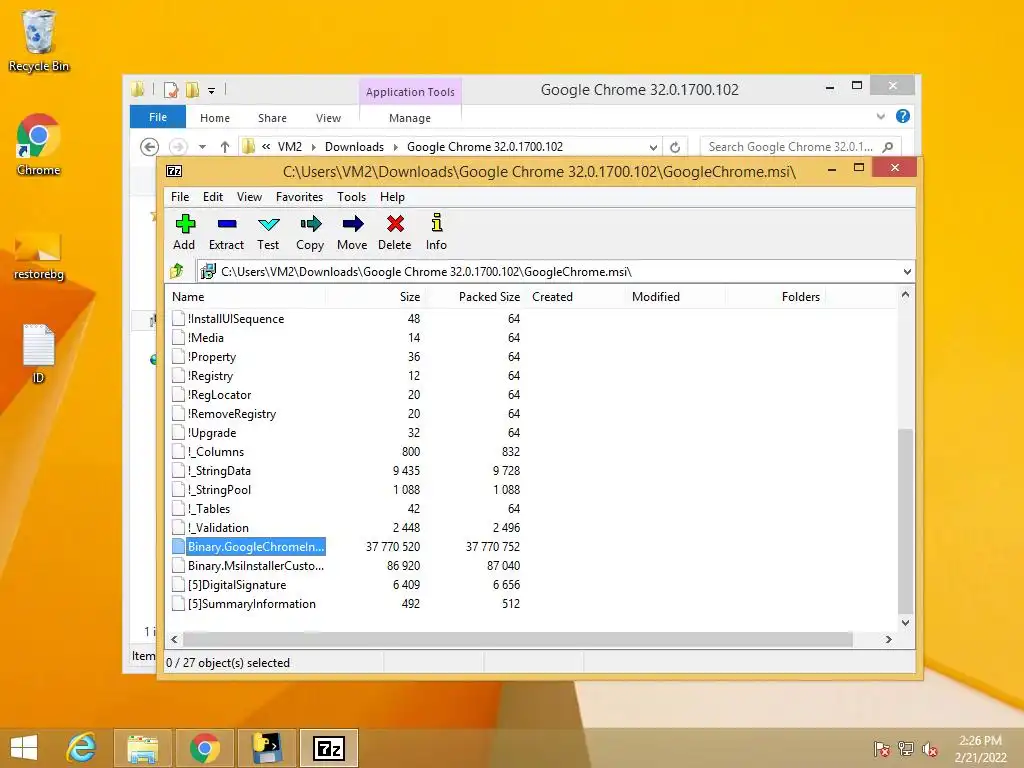Click the horizontal scrollbar in the file list
Viewport: 1024px width, 768px height.
tap(517, 639)
